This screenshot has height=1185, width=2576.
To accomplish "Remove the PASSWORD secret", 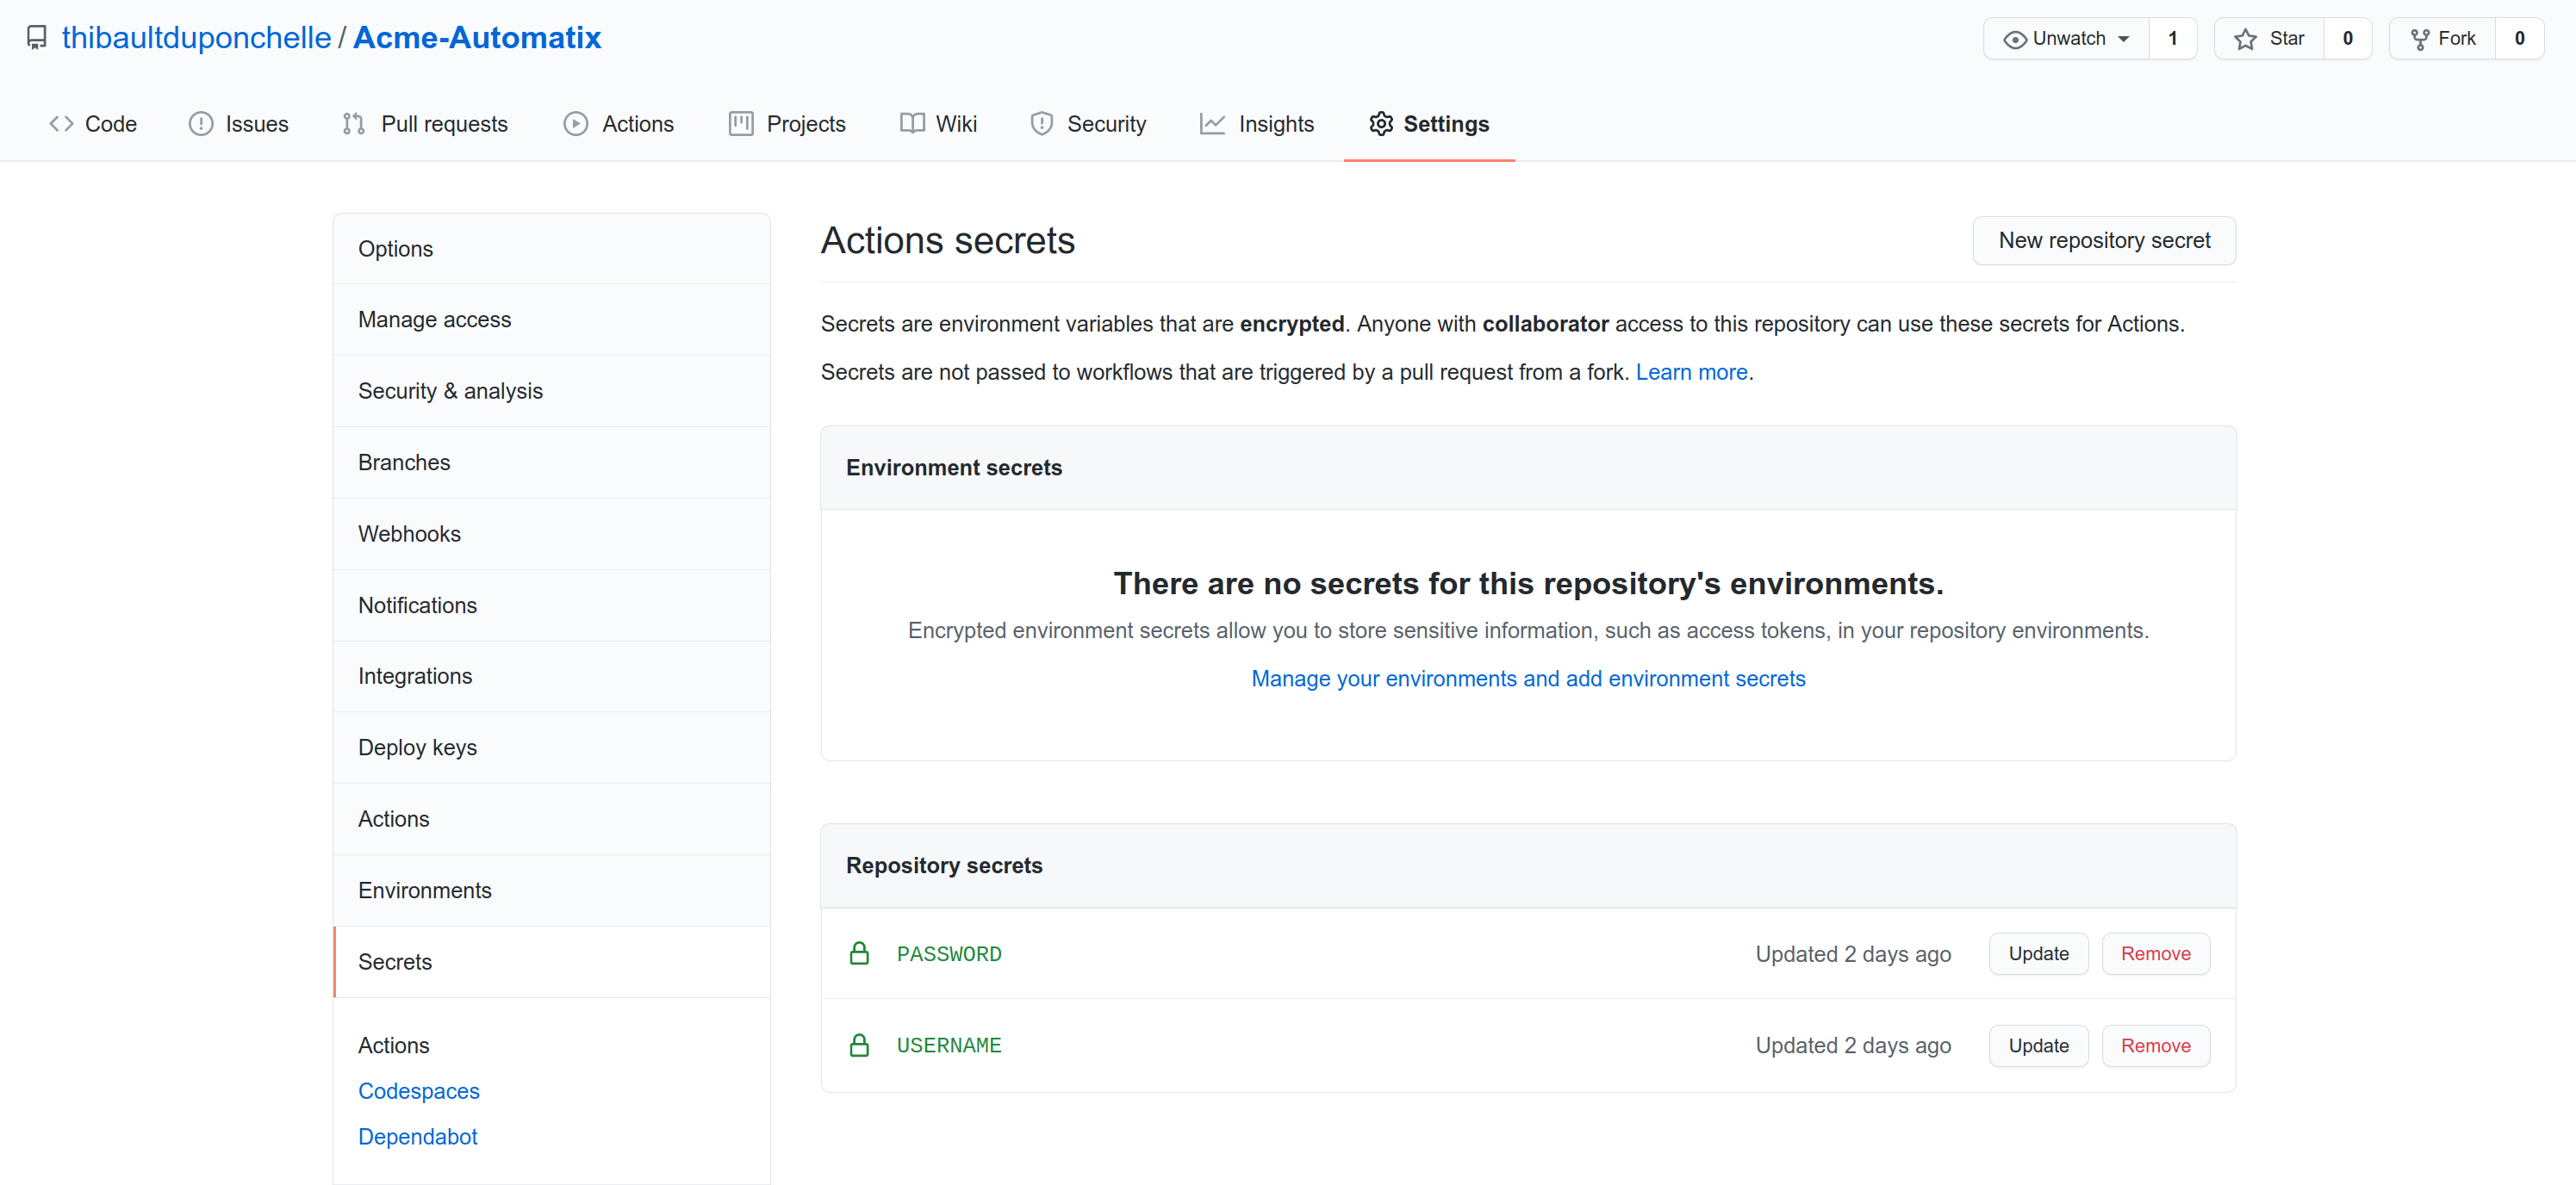I will pos(2155,954).
